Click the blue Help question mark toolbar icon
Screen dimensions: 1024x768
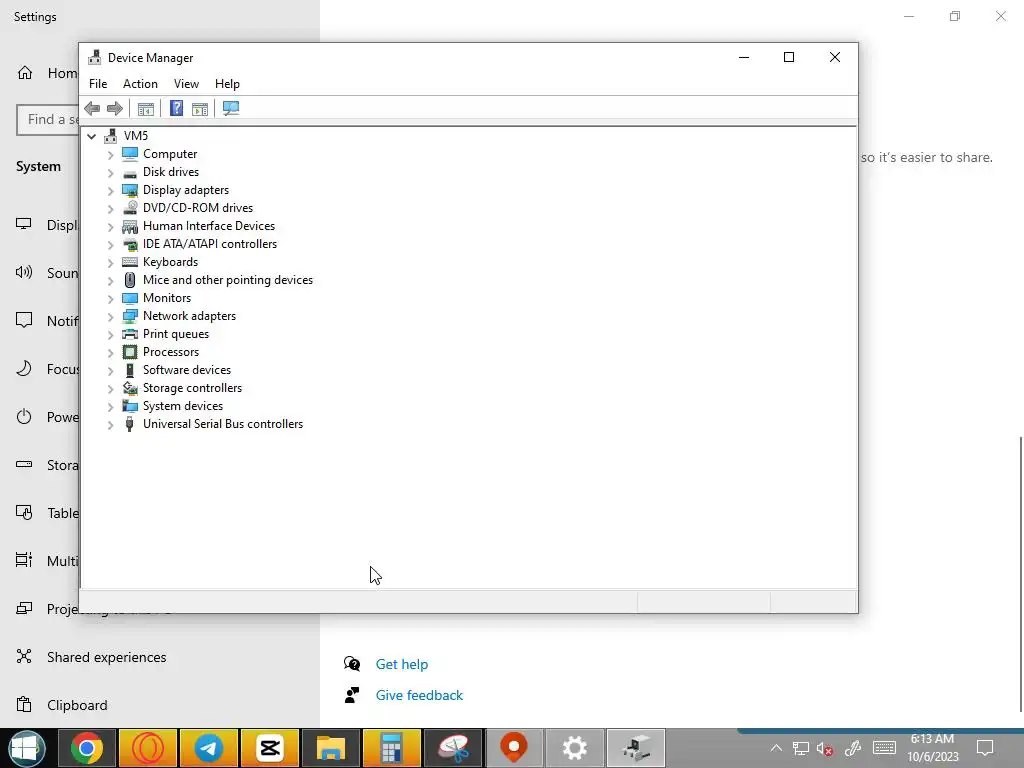pos(176,108)
